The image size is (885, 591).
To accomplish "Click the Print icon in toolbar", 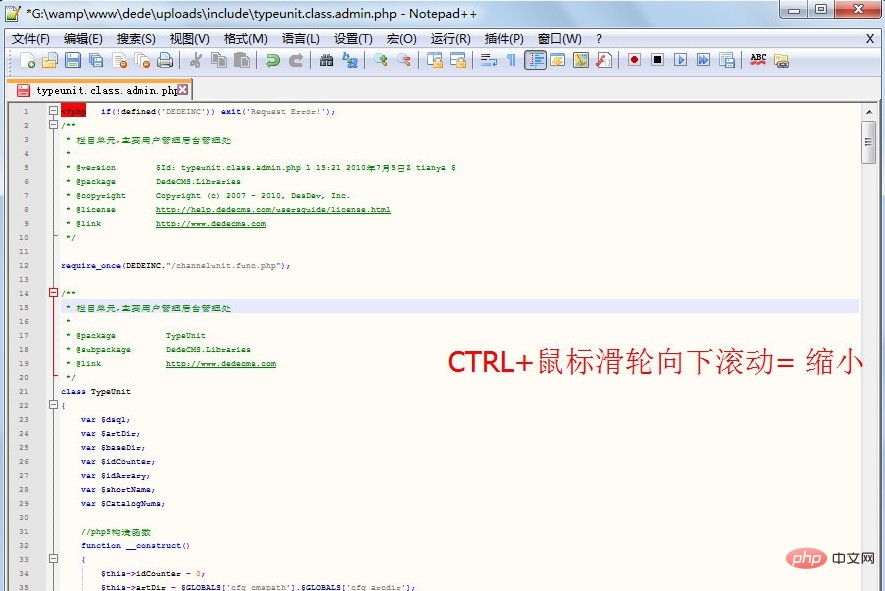I will click(164, 60).
